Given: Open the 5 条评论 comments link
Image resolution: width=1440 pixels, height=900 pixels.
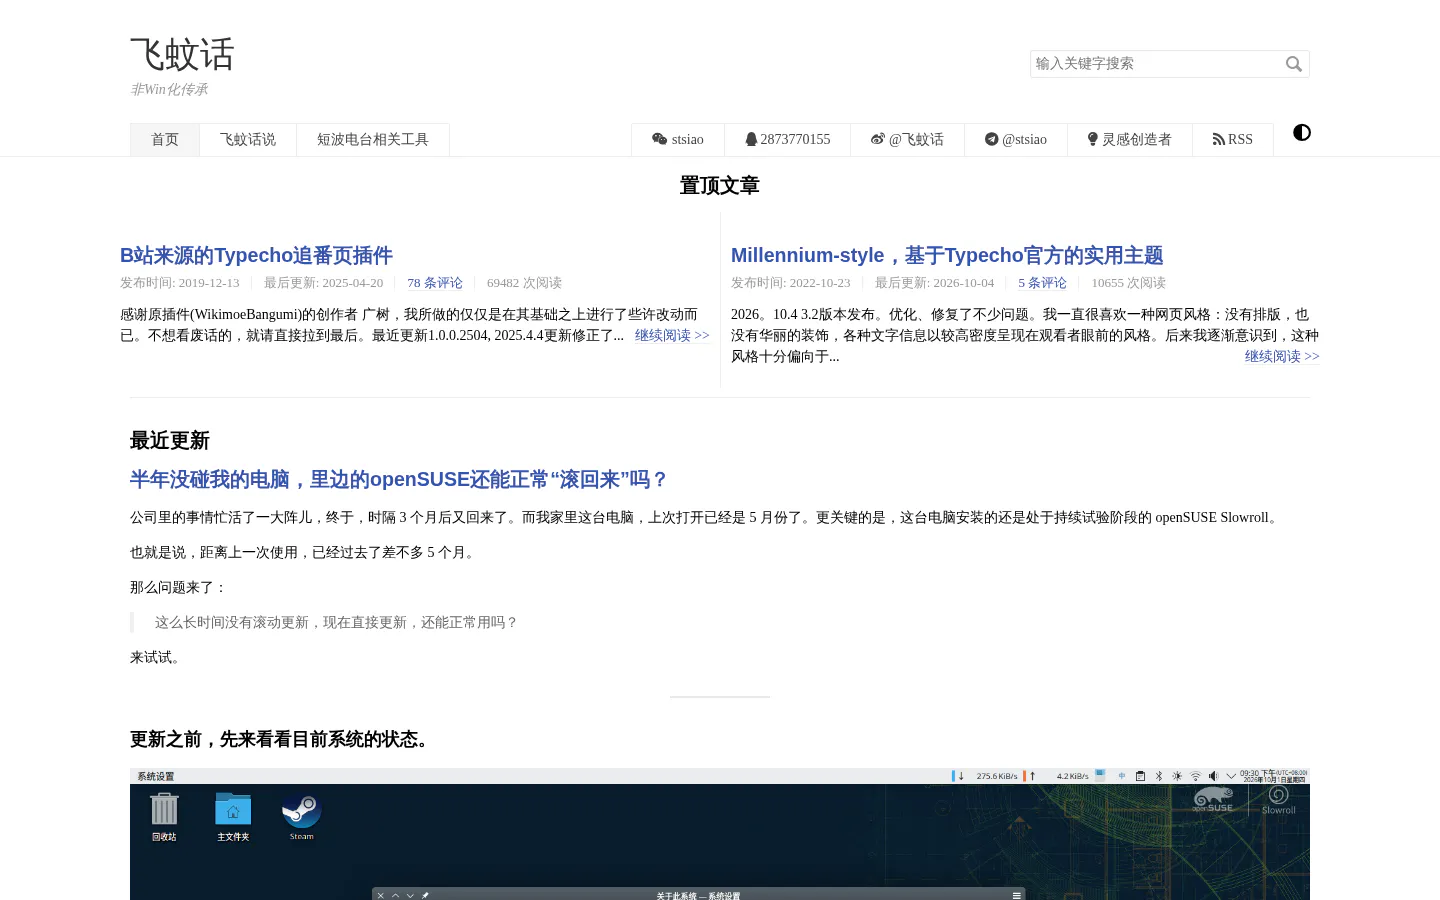Looking at the screenshot, I should 1042,283.
